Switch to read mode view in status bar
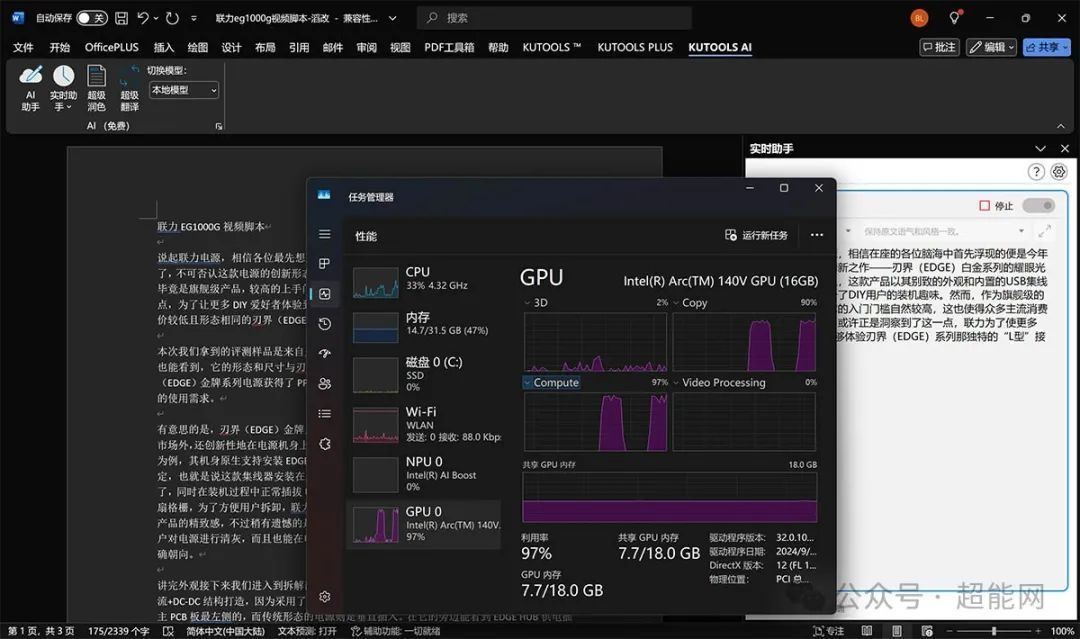Screen dimensions: 1080x639 tap(866, 631)
